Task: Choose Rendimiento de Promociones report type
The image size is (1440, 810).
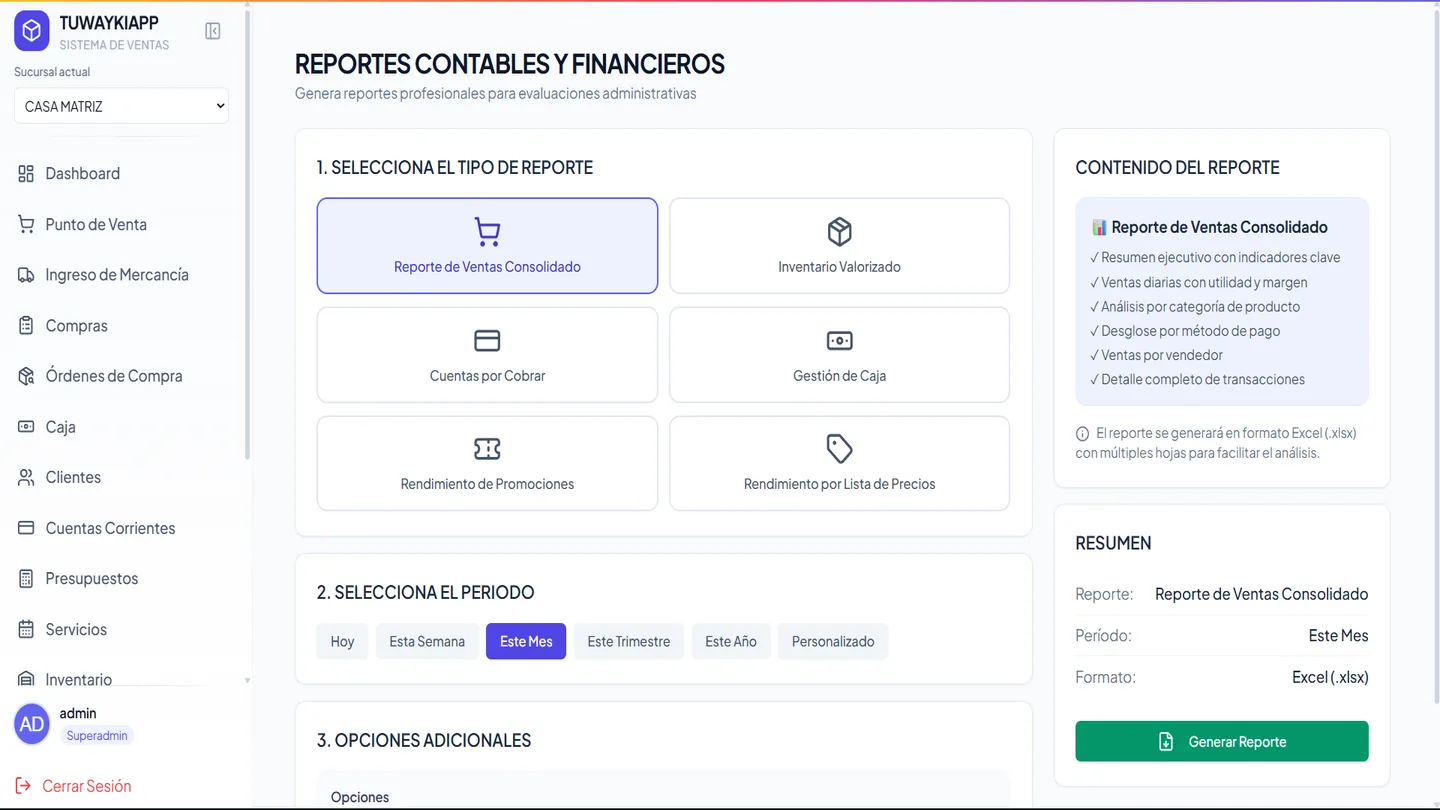Action: tap(487, 463)
